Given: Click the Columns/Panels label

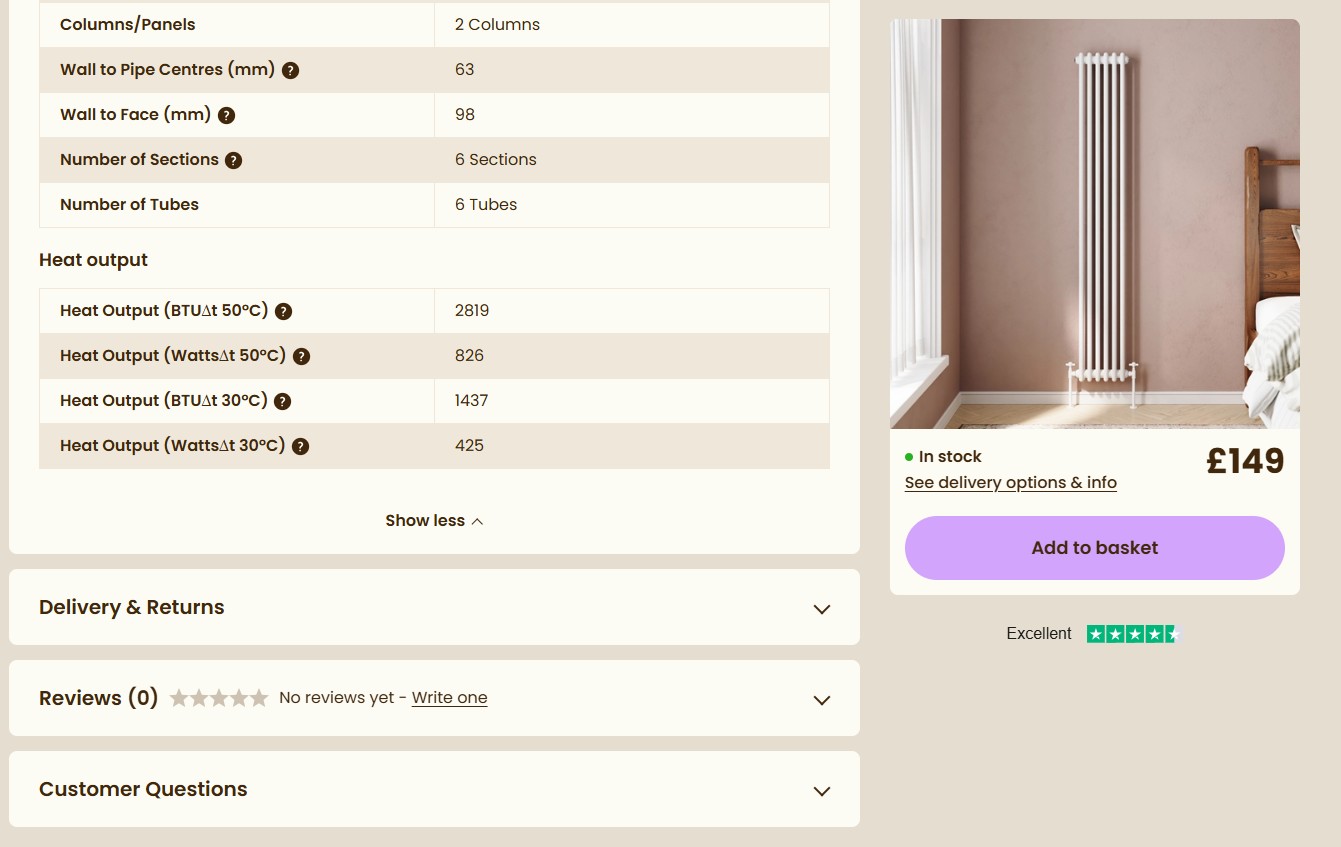Looking at the screenshot, I should (x=128, y=25).
